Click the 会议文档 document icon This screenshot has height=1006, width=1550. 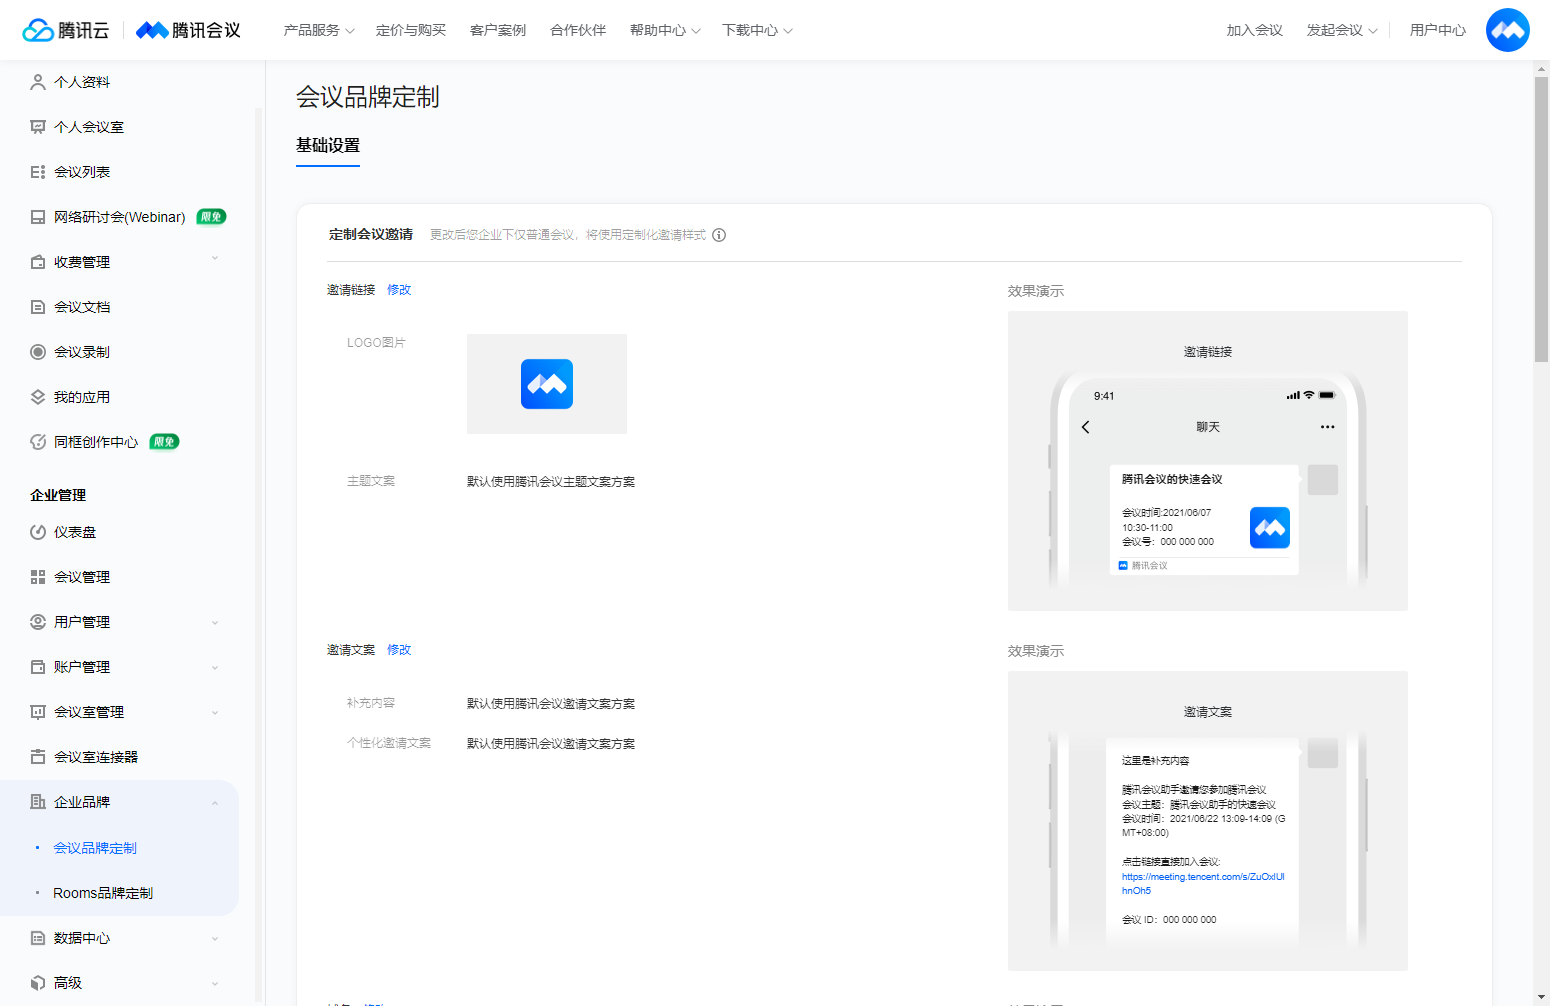click(x=38, y=307)
